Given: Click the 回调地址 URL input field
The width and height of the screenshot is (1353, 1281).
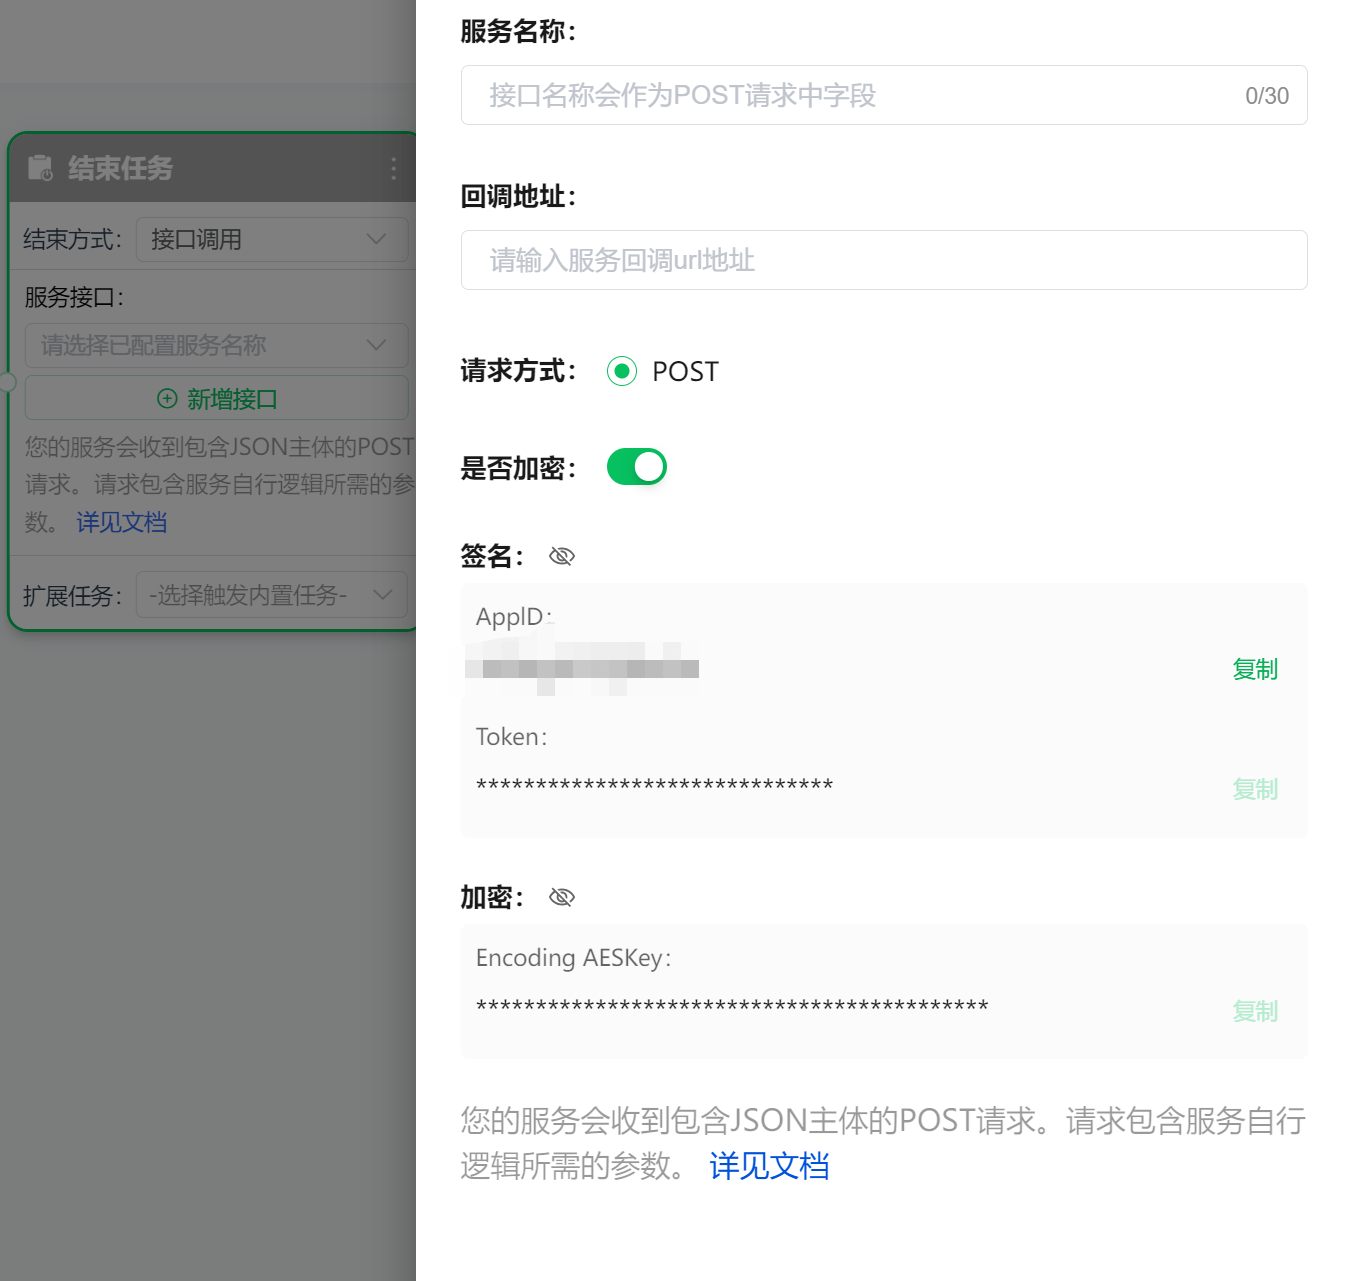Looking at the screenshot, I should coord(883,260).
